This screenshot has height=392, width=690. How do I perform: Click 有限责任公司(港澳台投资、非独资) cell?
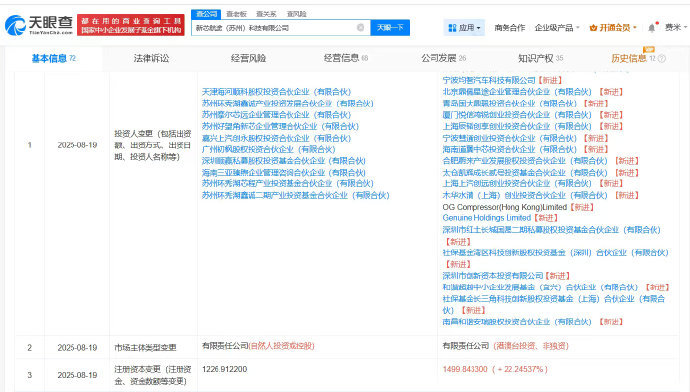pyautogui.click(x=505, y=346)
